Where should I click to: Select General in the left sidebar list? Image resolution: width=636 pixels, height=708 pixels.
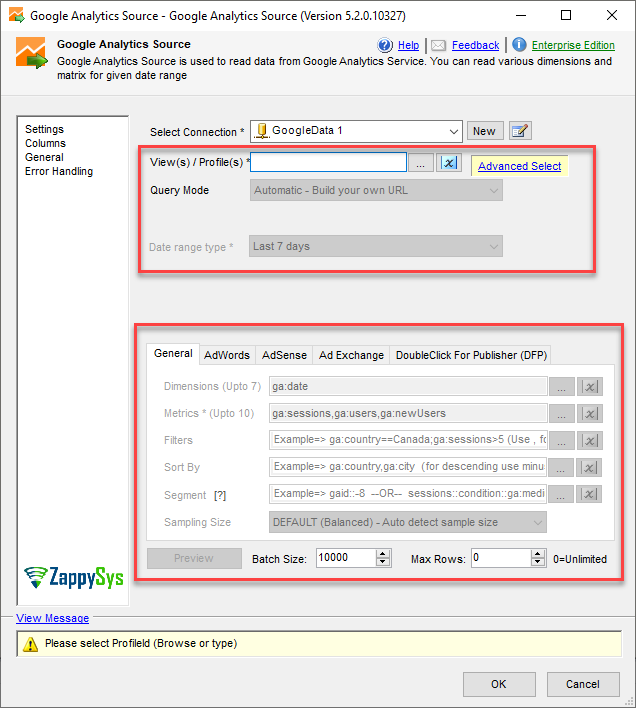(44, 157)
